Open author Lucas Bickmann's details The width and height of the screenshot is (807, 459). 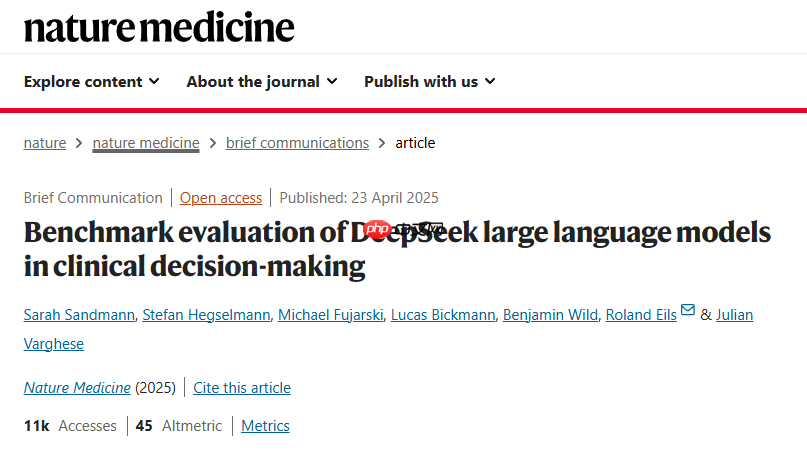443,315
